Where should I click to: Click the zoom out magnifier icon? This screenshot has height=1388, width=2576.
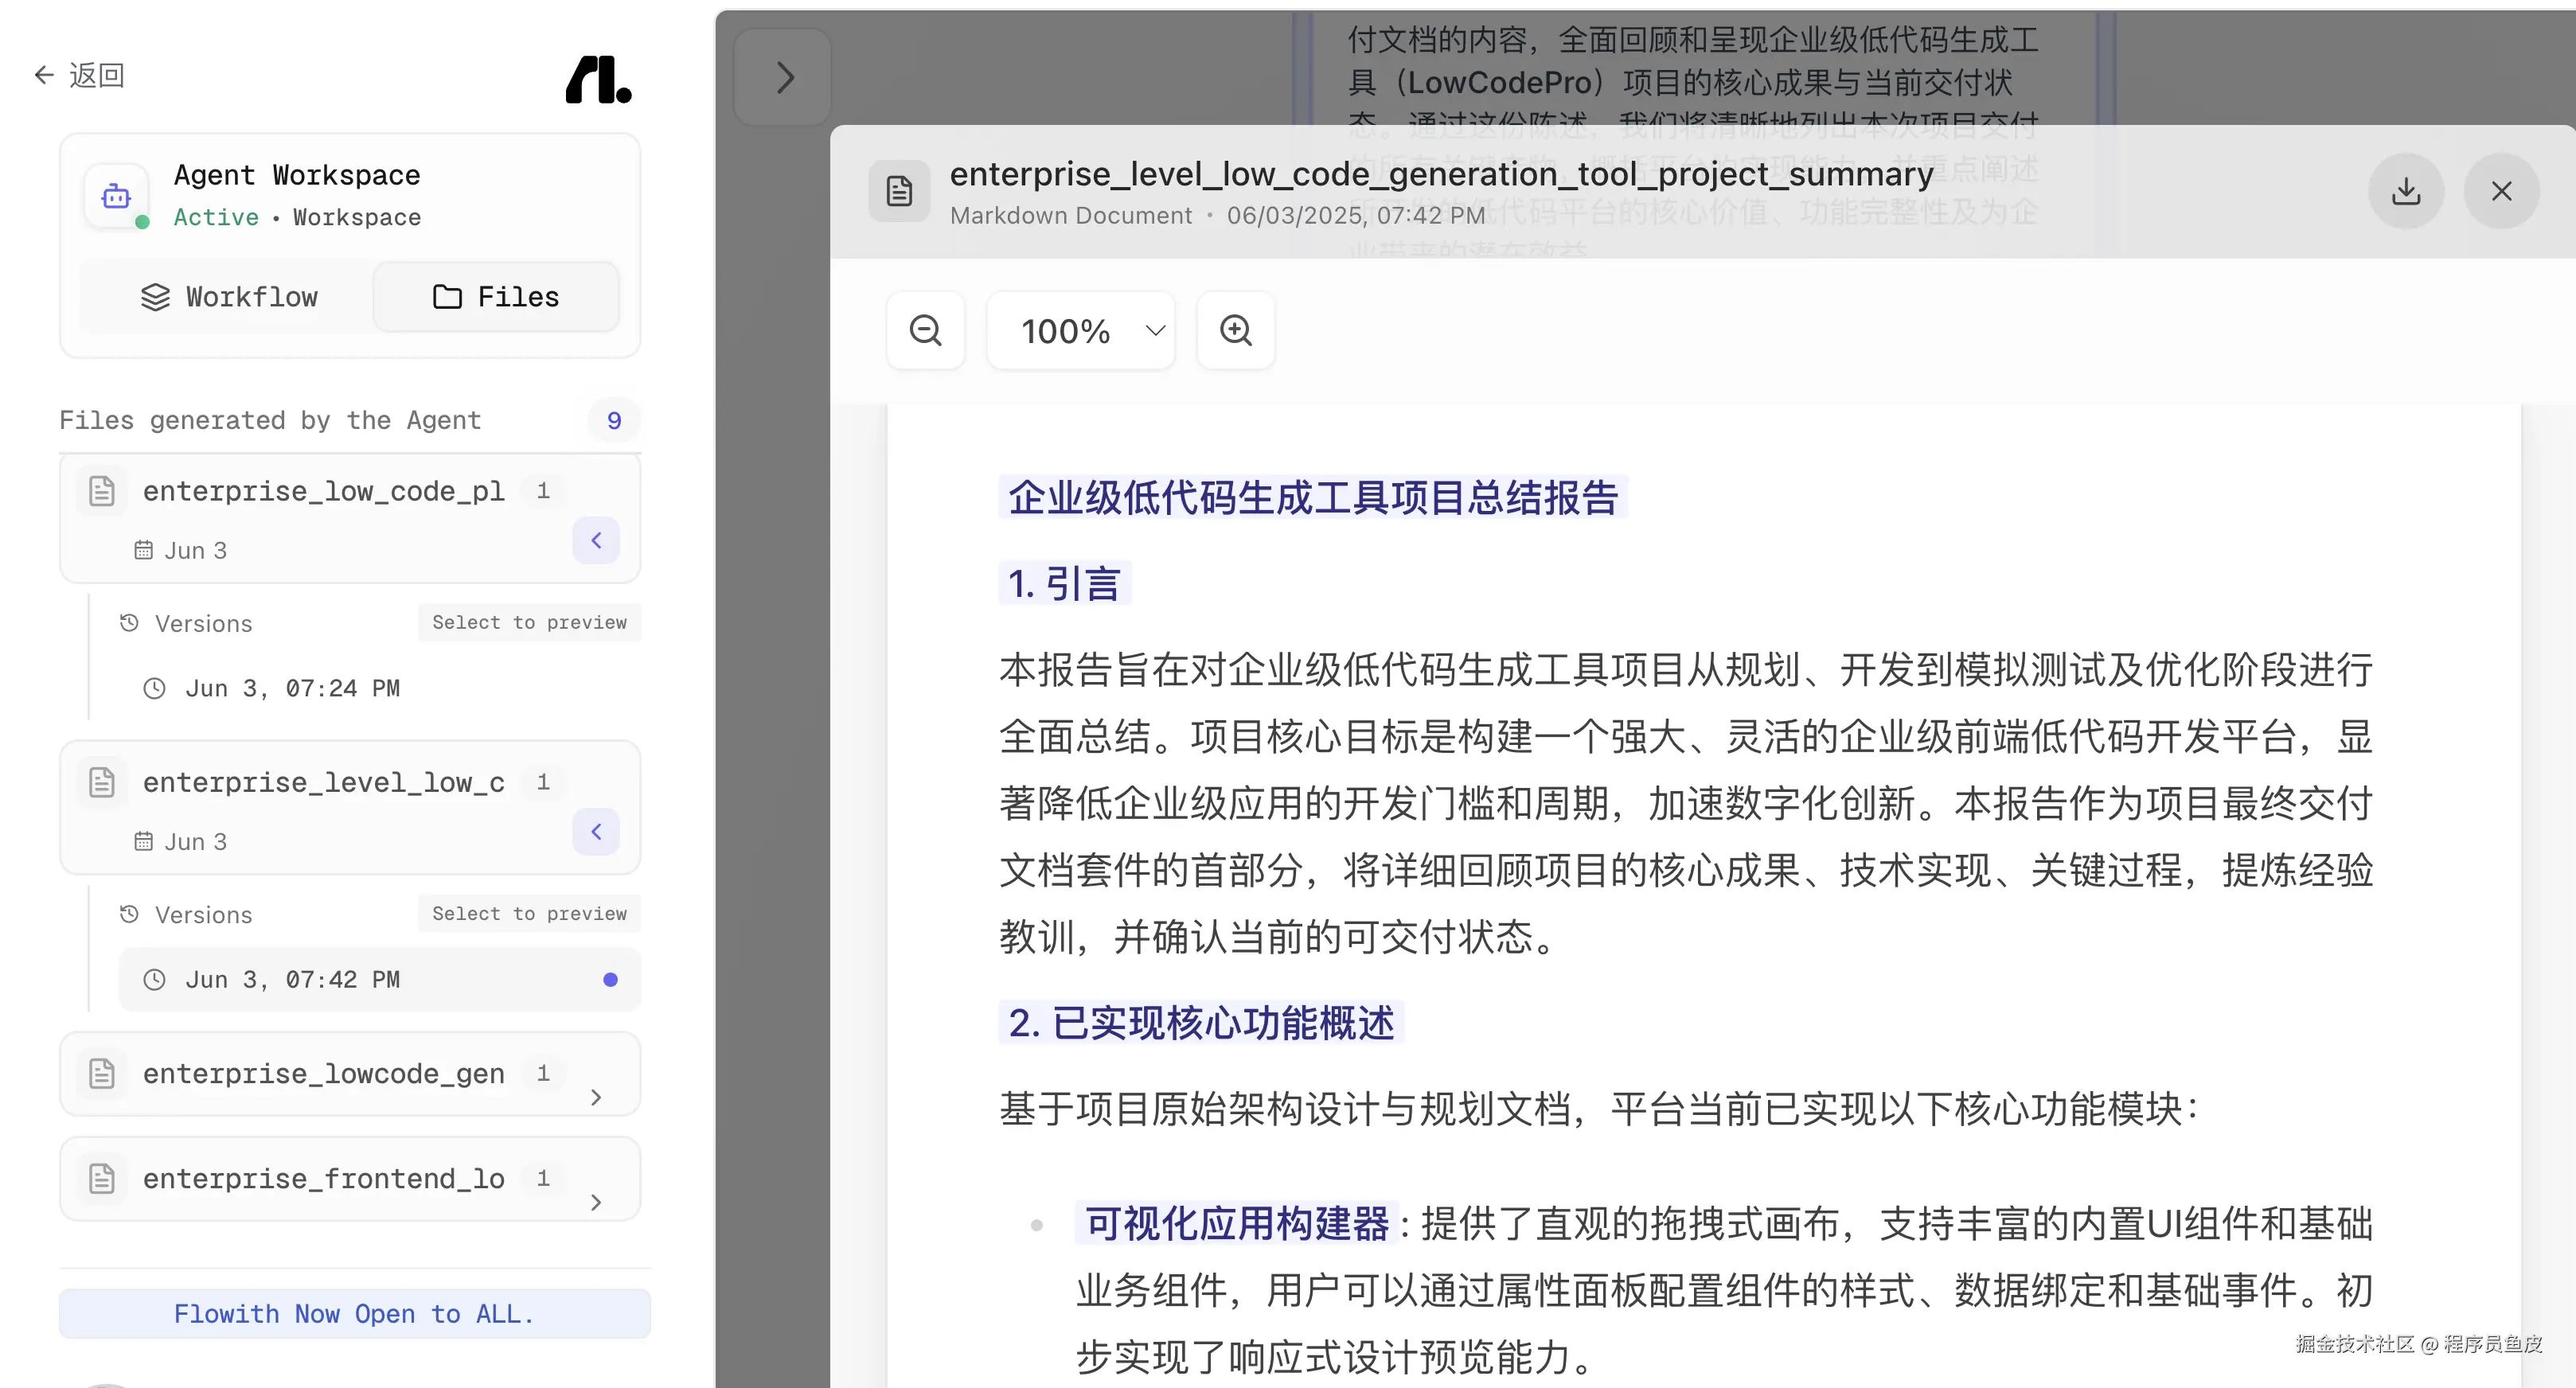click(925, 330)
